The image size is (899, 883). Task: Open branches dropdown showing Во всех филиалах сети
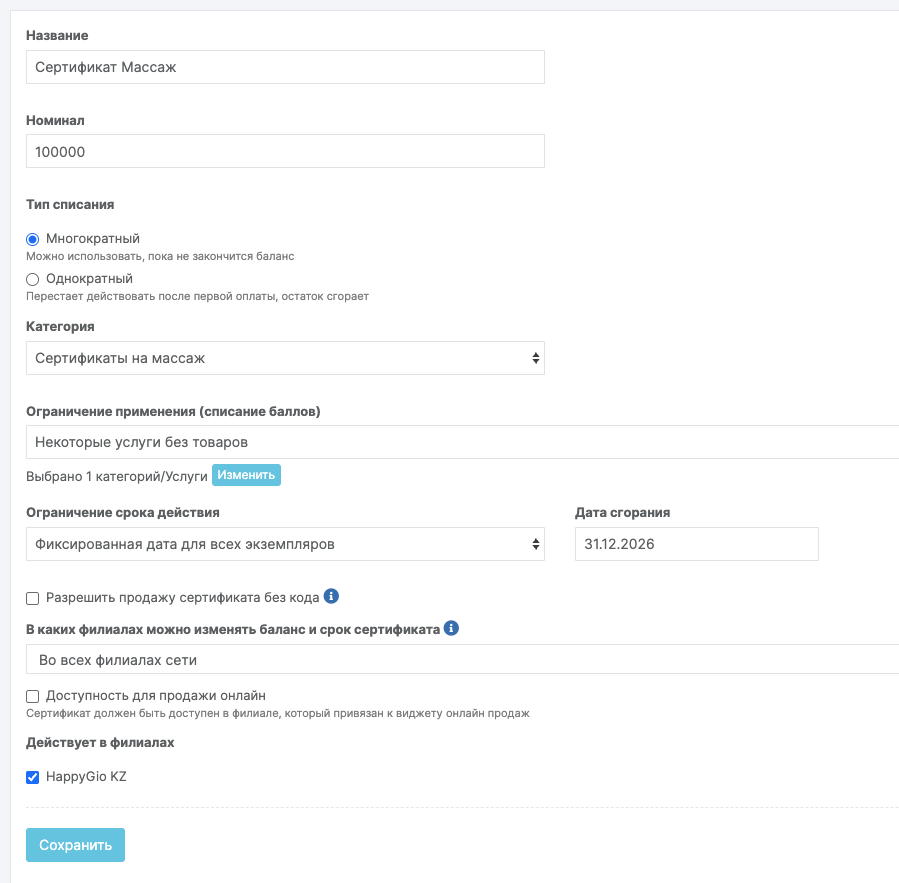460,660
